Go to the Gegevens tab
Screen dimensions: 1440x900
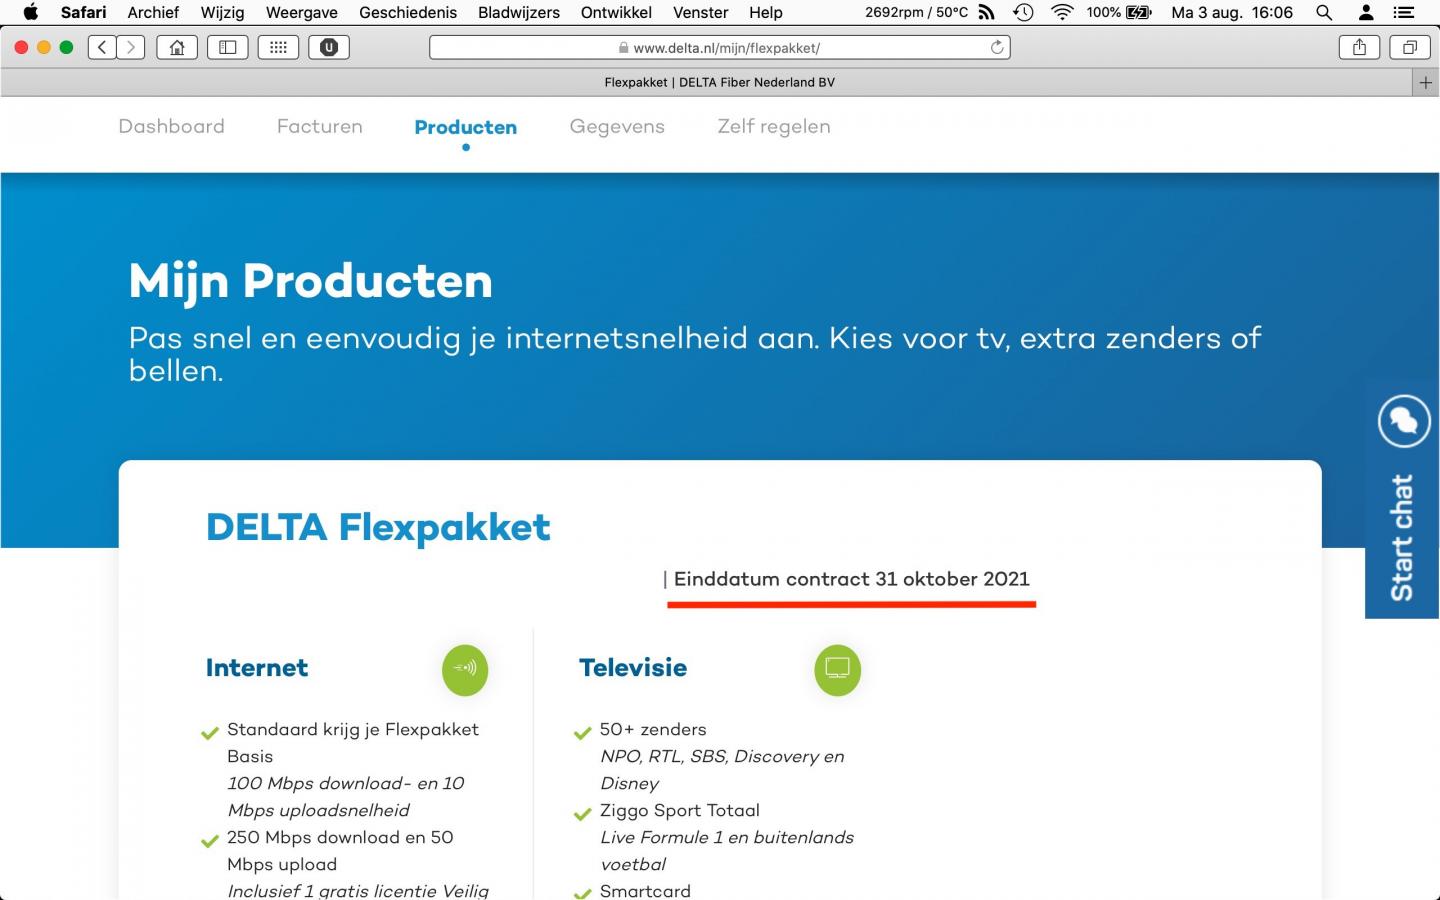pyautogui.click(x=617, y=126)
